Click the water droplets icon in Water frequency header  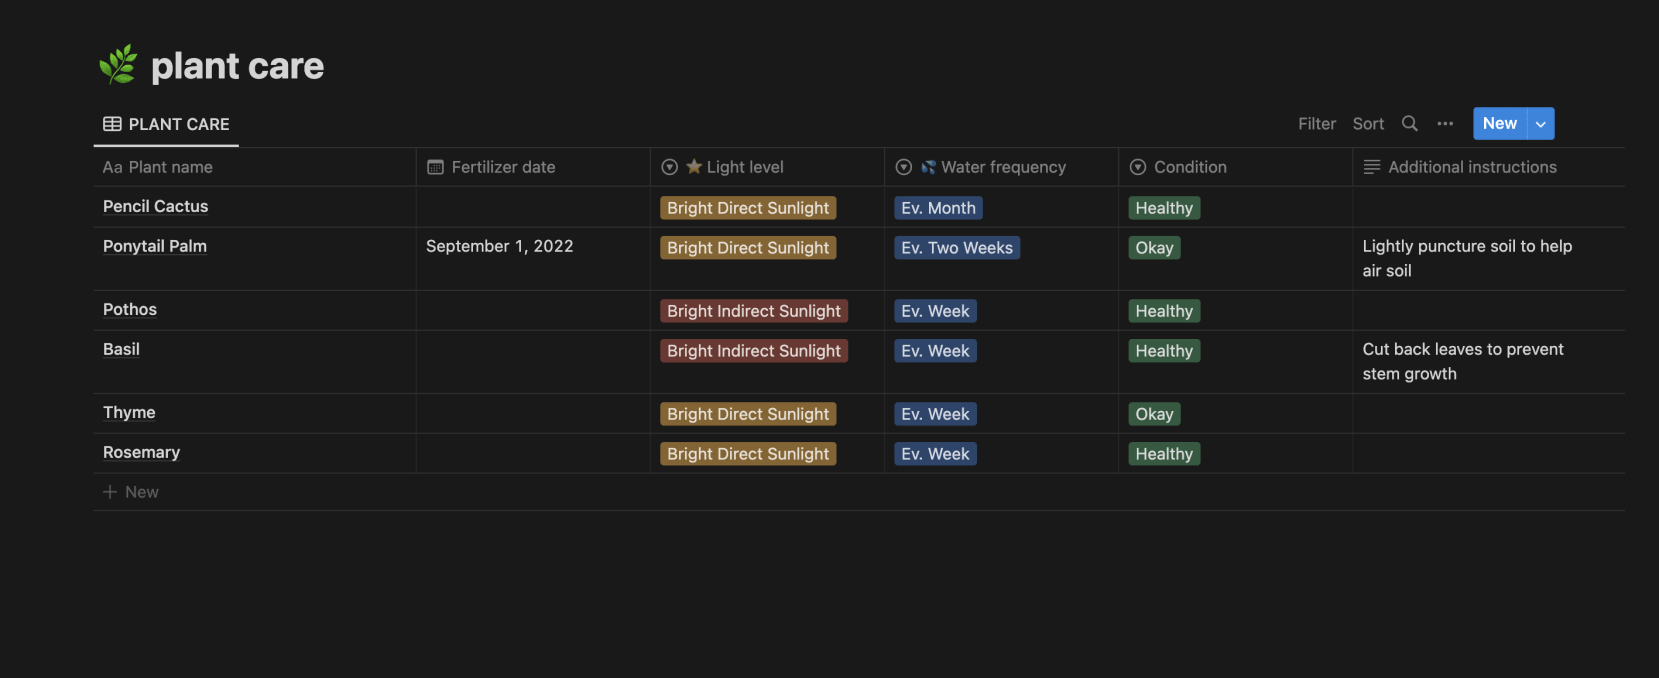(x=929, y=167)
